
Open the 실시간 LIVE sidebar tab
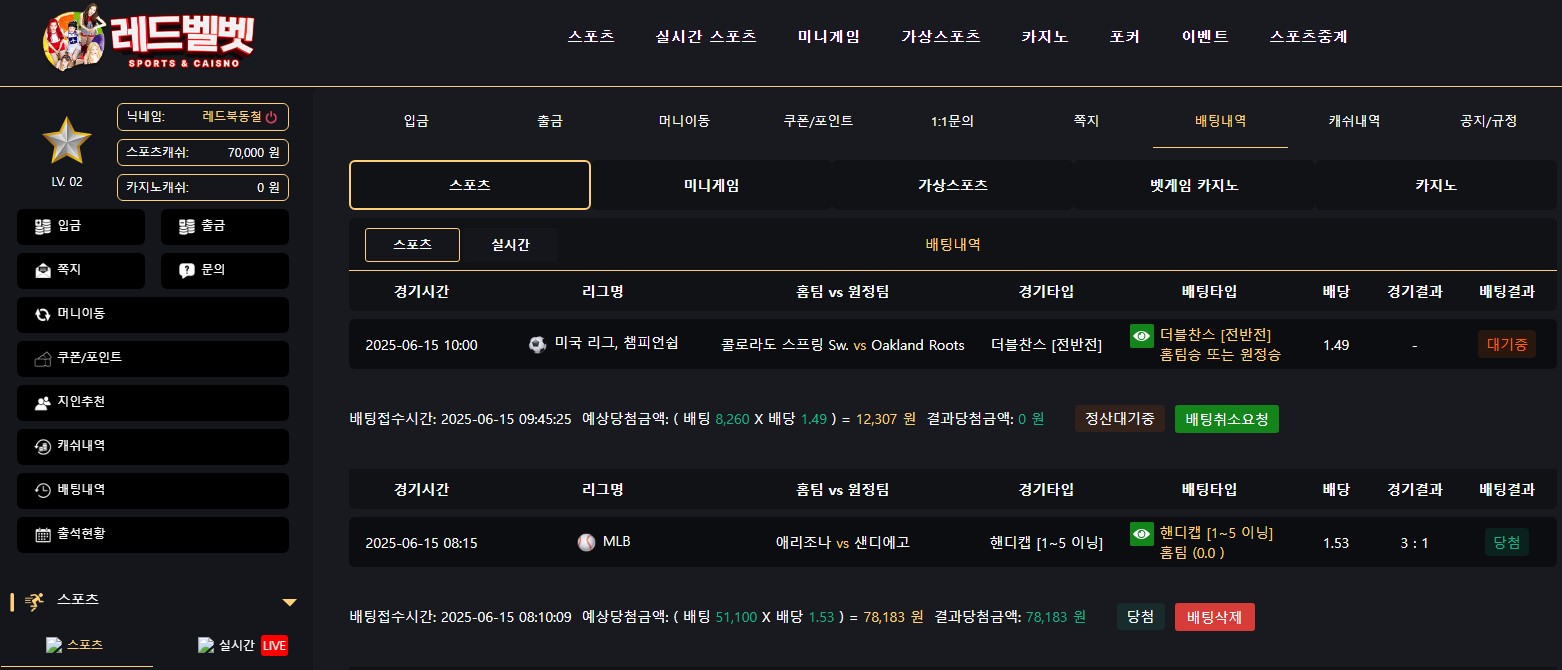coord(243,646)
